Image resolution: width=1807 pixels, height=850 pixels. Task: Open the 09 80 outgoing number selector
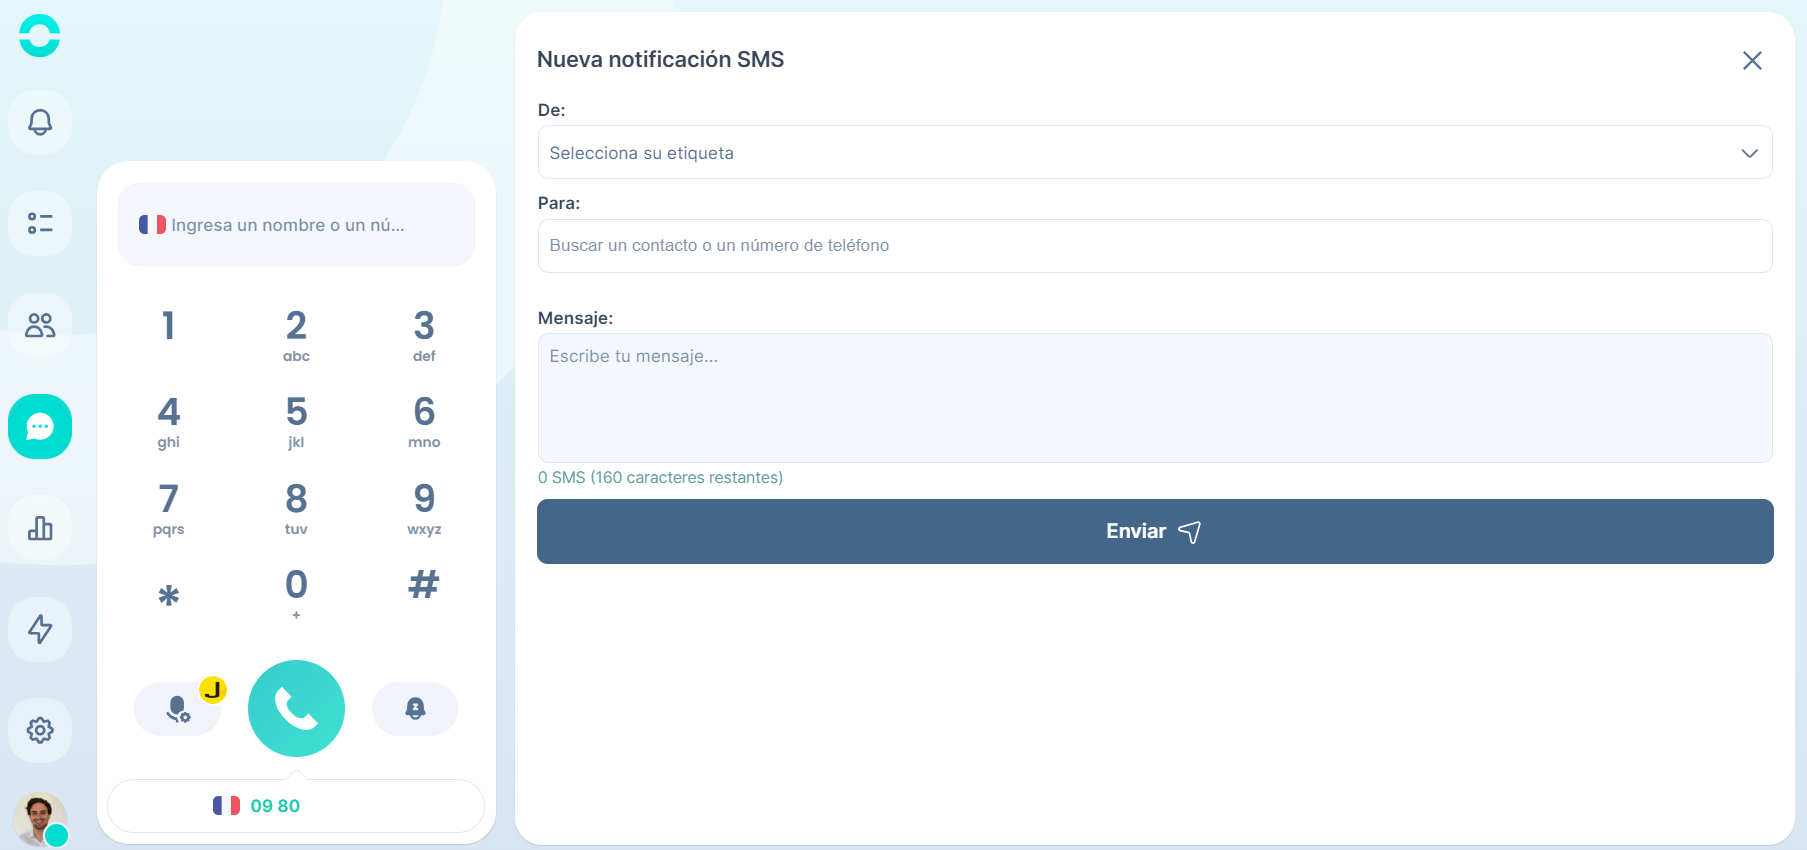point(296,806)
